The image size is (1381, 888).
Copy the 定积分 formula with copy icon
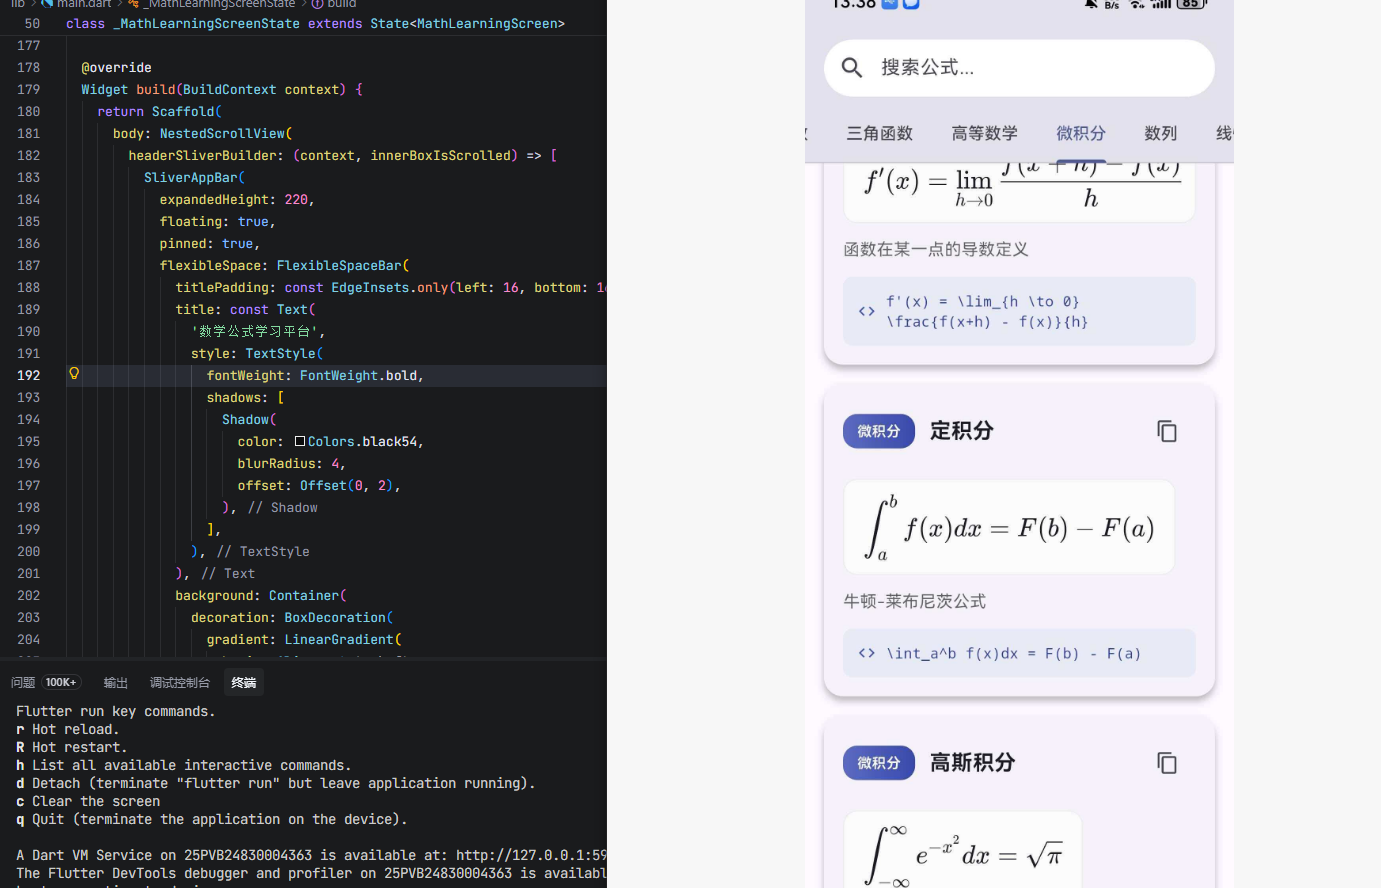1167,431
